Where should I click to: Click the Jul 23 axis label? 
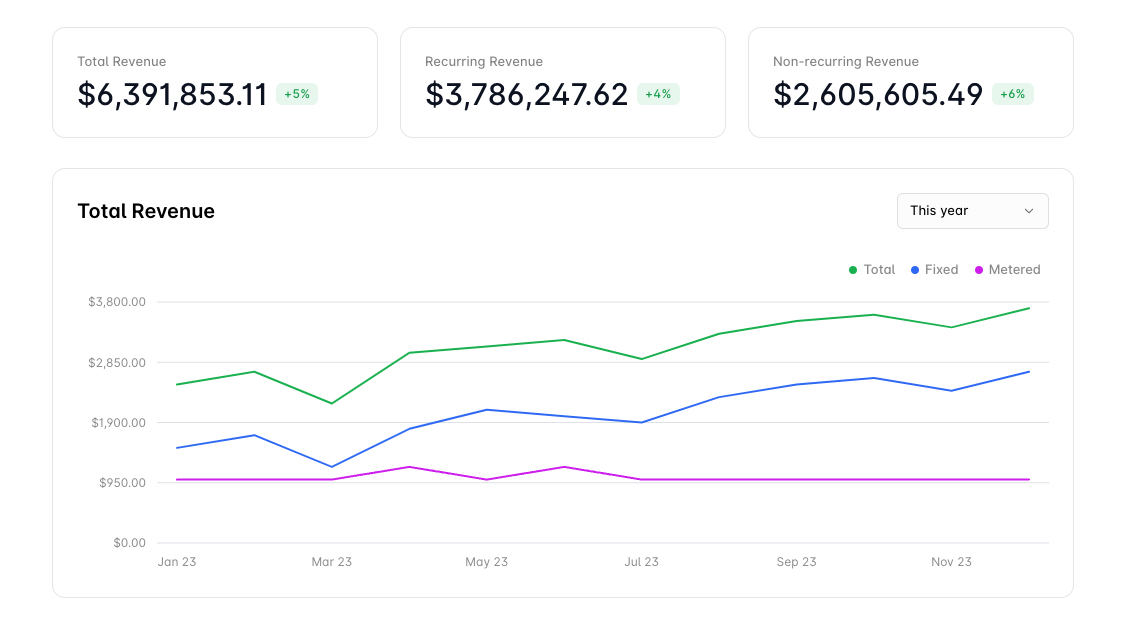(641, 562)
